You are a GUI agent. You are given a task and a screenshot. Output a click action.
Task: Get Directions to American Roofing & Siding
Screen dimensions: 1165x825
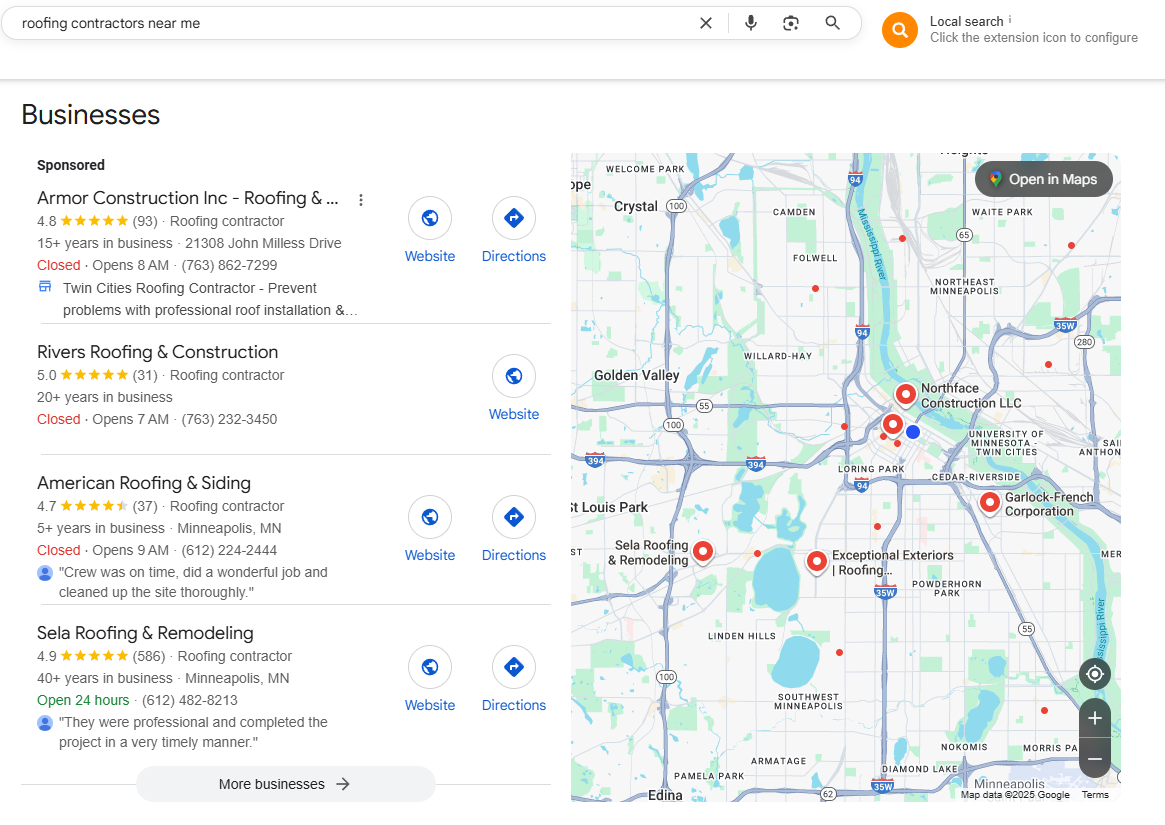point(513,517)
